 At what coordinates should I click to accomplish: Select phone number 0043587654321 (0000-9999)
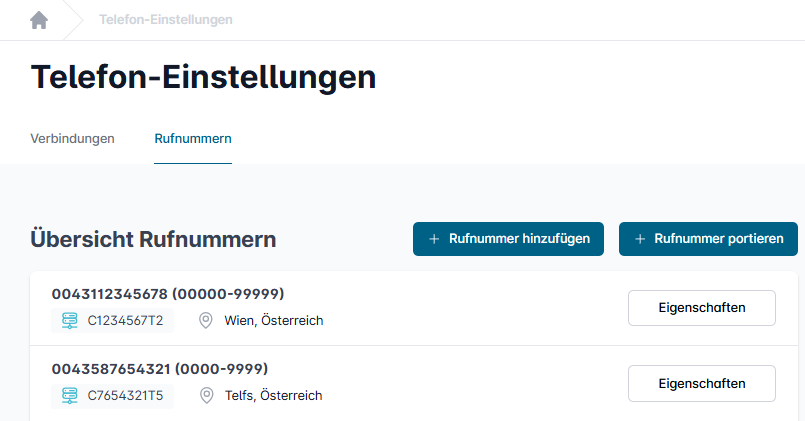[160, 369]
